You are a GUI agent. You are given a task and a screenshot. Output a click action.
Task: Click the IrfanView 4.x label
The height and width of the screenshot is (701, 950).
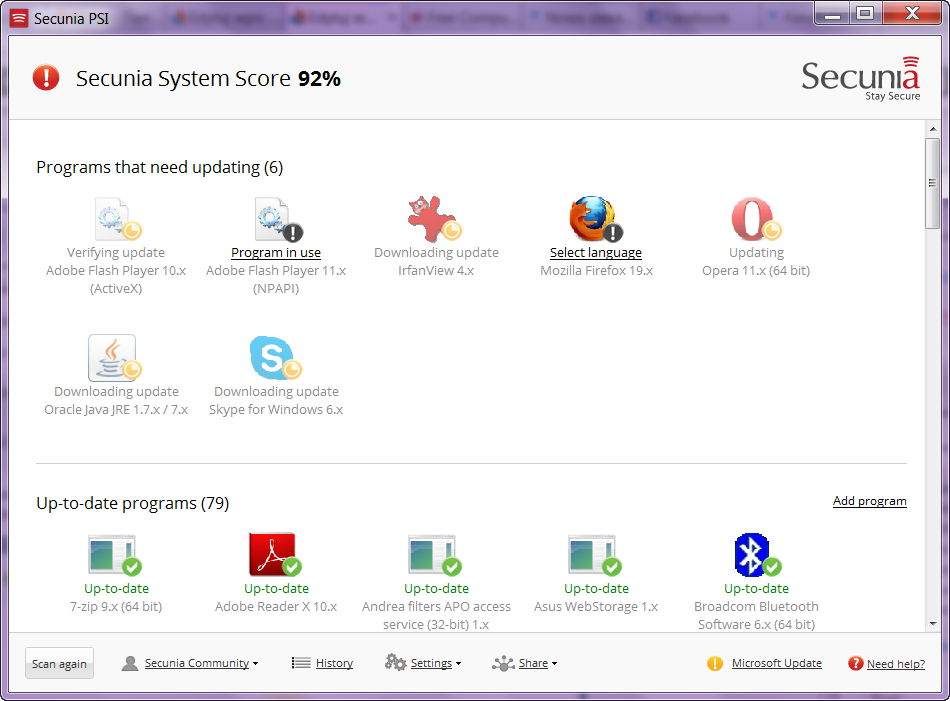(x=436, y=271)
